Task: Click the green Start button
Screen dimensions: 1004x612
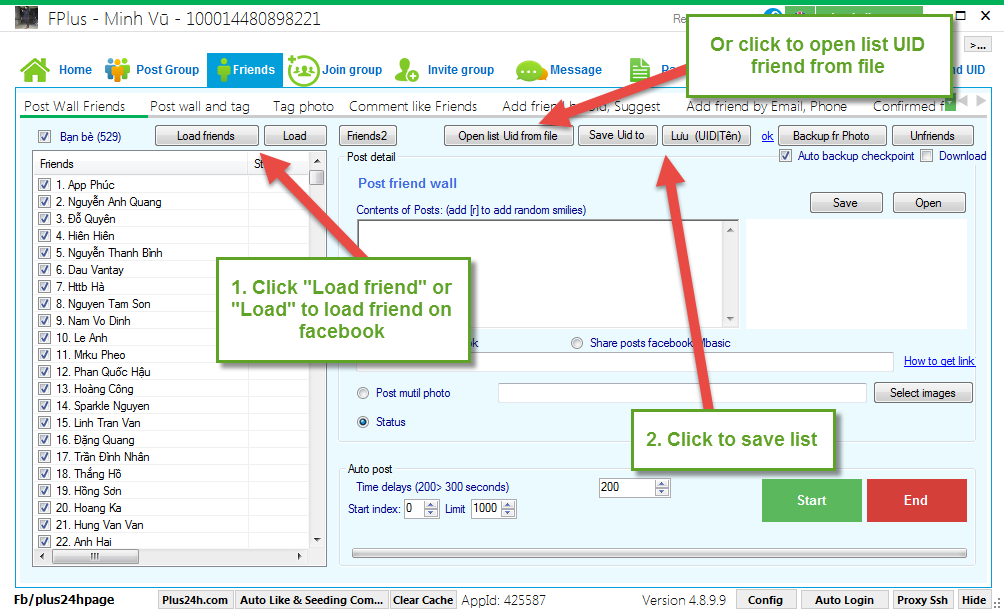Action: tap(812, 501)
